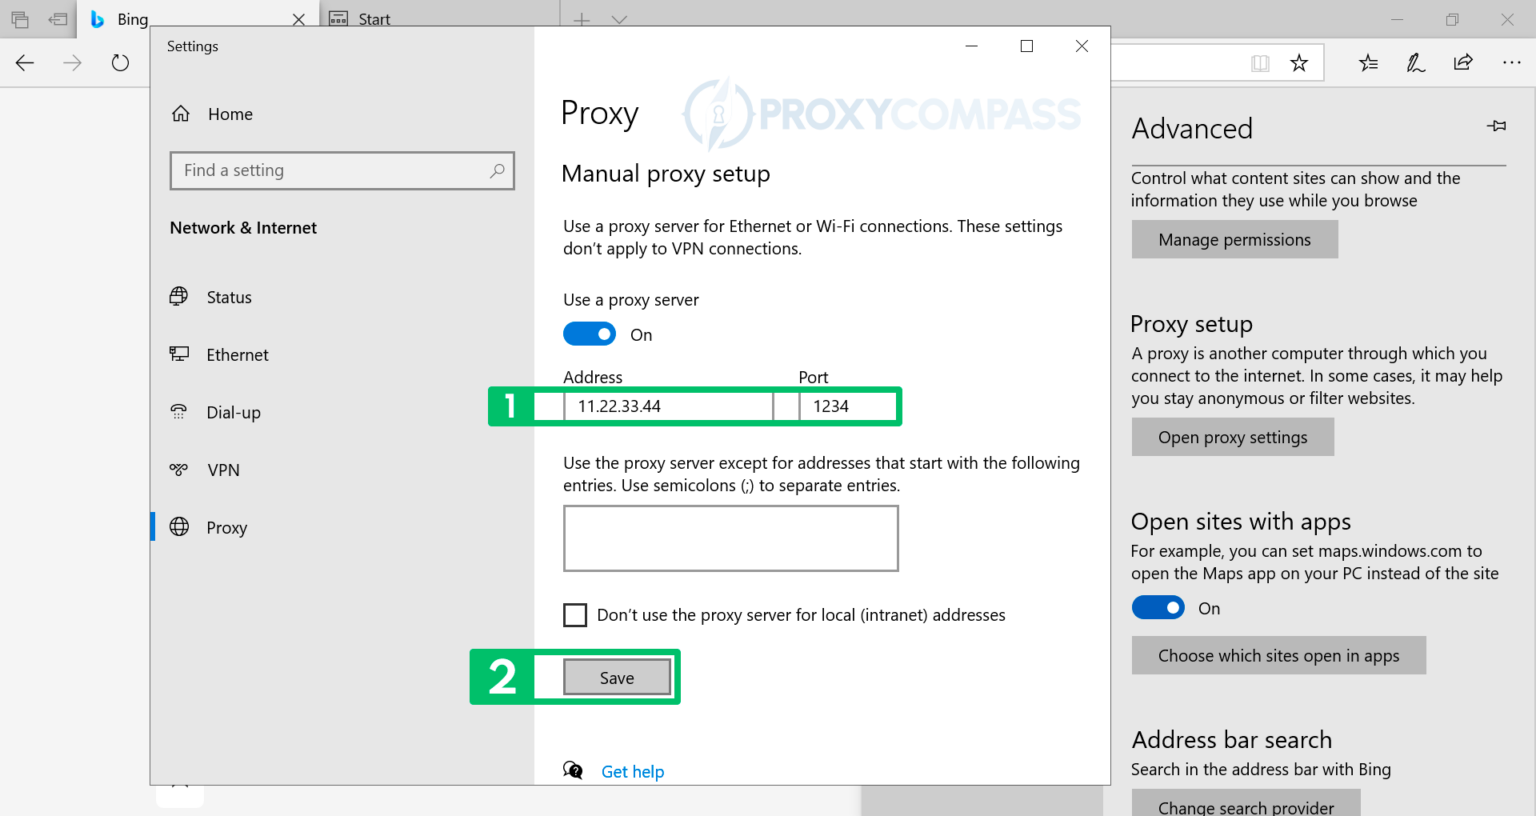Open Ethernet settings from the sidebar
Screen dimensions: 1536x816
(236, 354)
